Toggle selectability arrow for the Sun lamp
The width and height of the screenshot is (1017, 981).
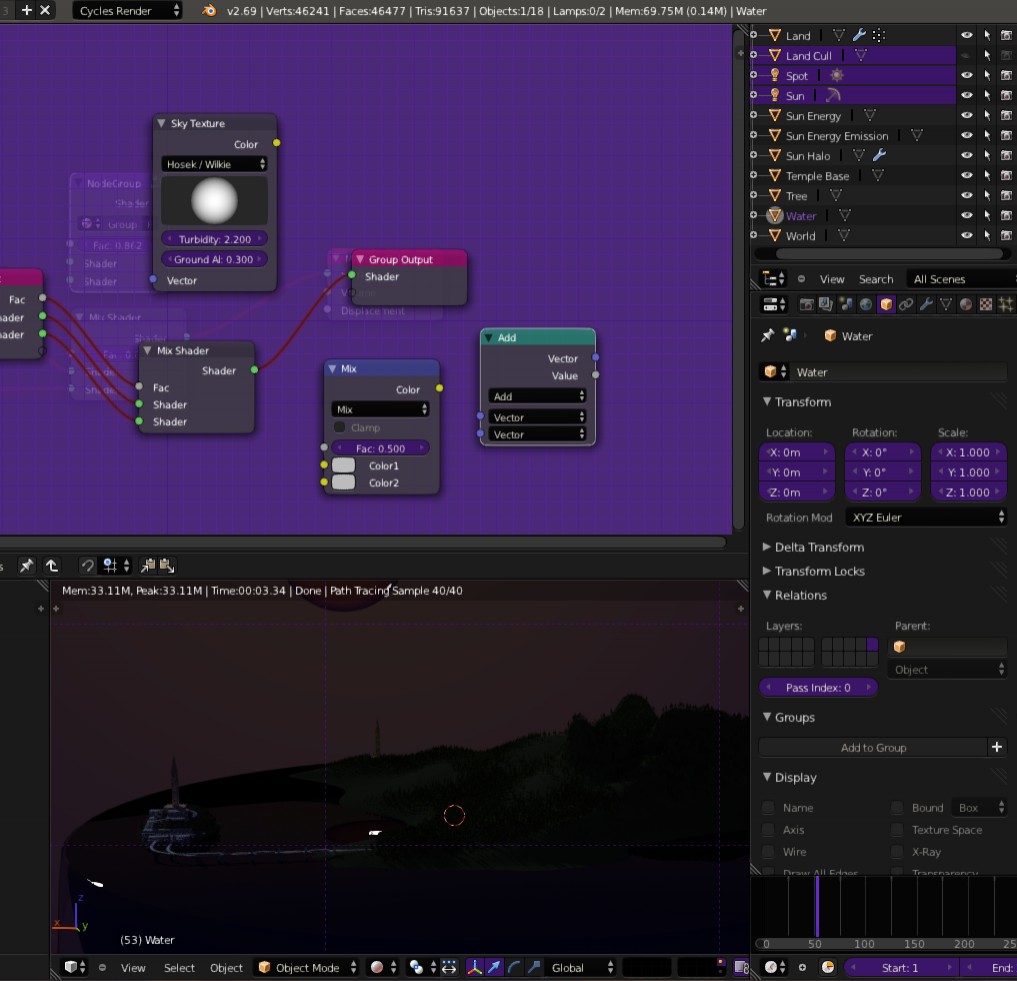(x=988, y=96)
